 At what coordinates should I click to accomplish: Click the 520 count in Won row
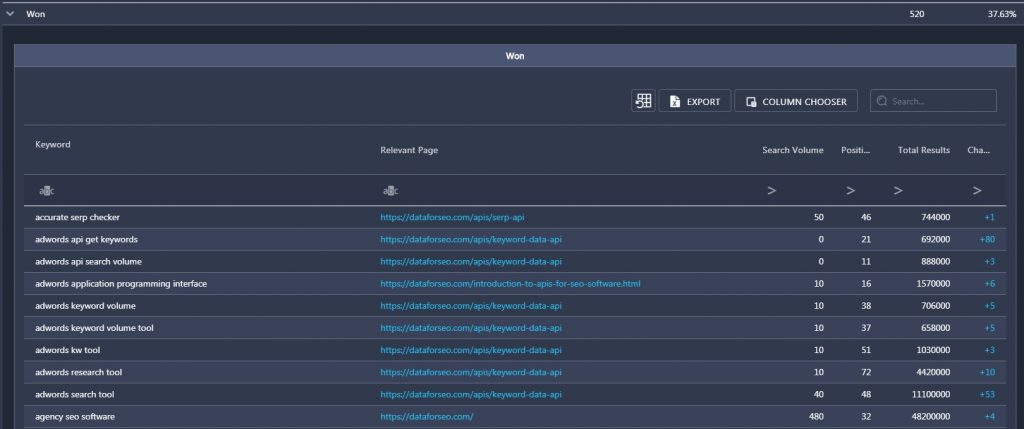click(916, 14)
